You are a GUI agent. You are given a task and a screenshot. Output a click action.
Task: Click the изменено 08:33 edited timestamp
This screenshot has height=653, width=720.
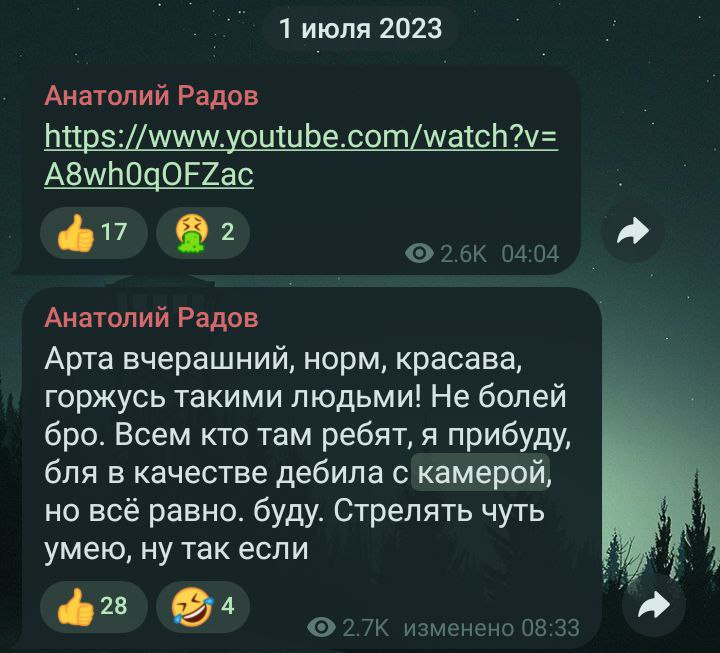[491, 628]
